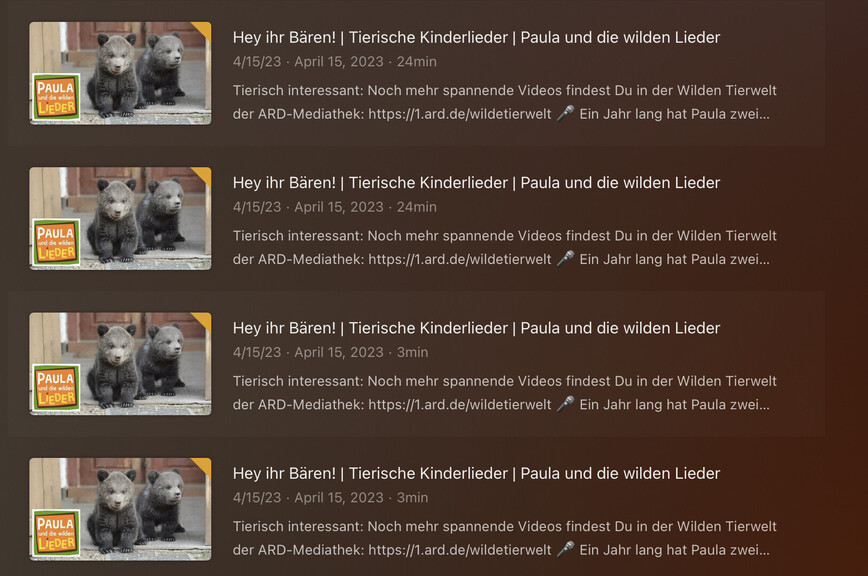
Task: Select date line of the last 3min episode
Action: click(x=330, y=497)
